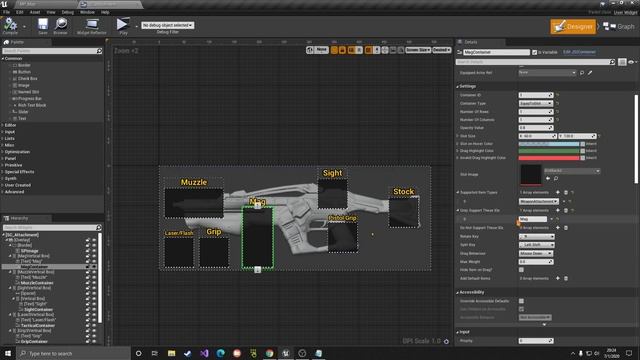The height and width of the screenshot is (360, 640).
Task: Open the Debug menu
Action: 67,12
